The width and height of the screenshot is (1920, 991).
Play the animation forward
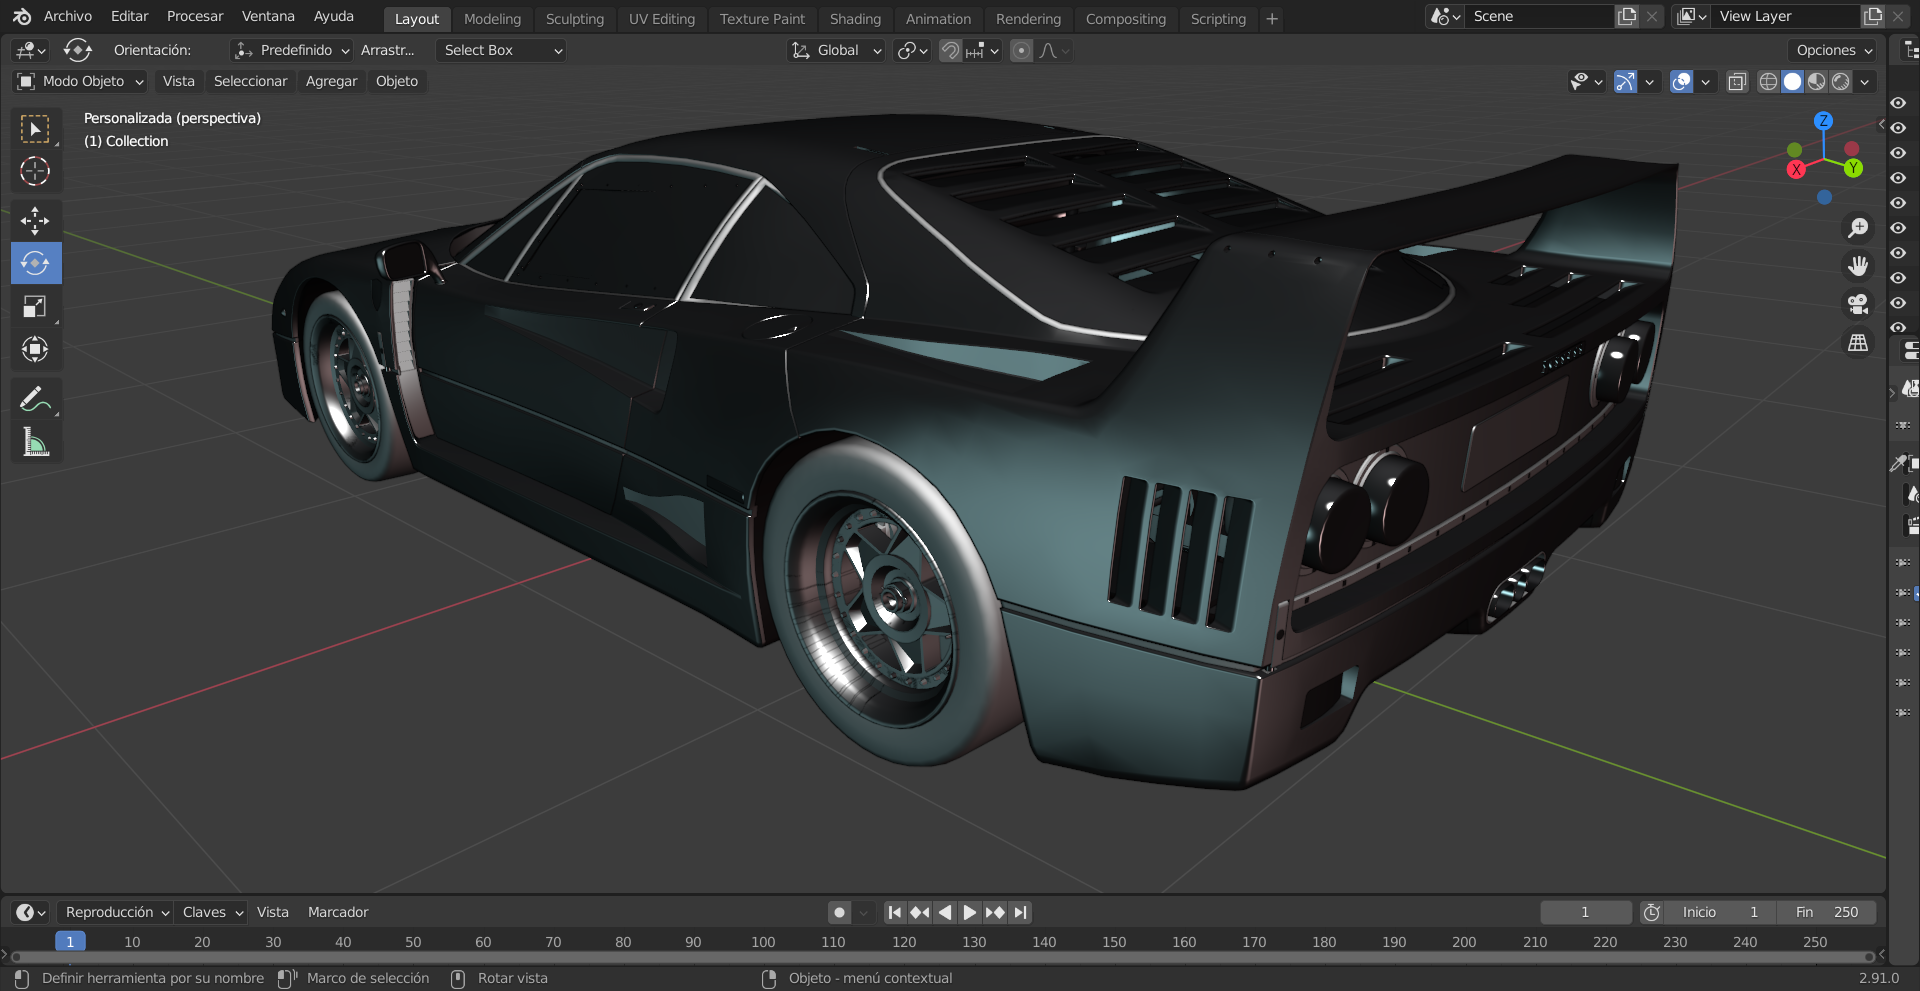[969, 912]
